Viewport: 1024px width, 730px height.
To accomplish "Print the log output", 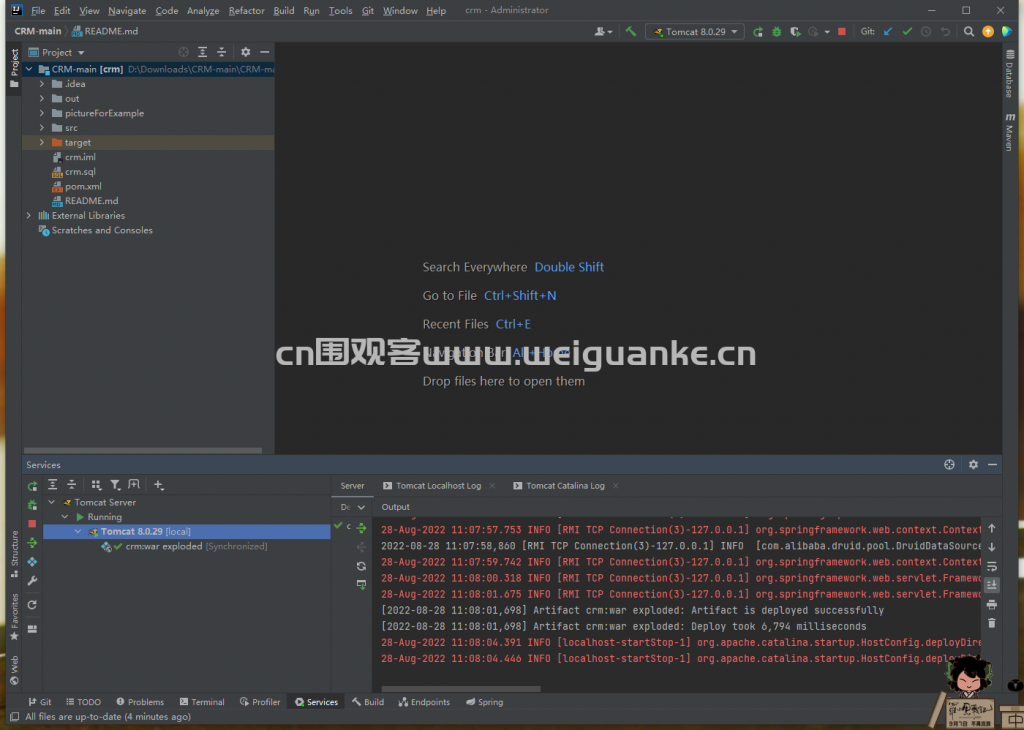I will coord(990,603).
